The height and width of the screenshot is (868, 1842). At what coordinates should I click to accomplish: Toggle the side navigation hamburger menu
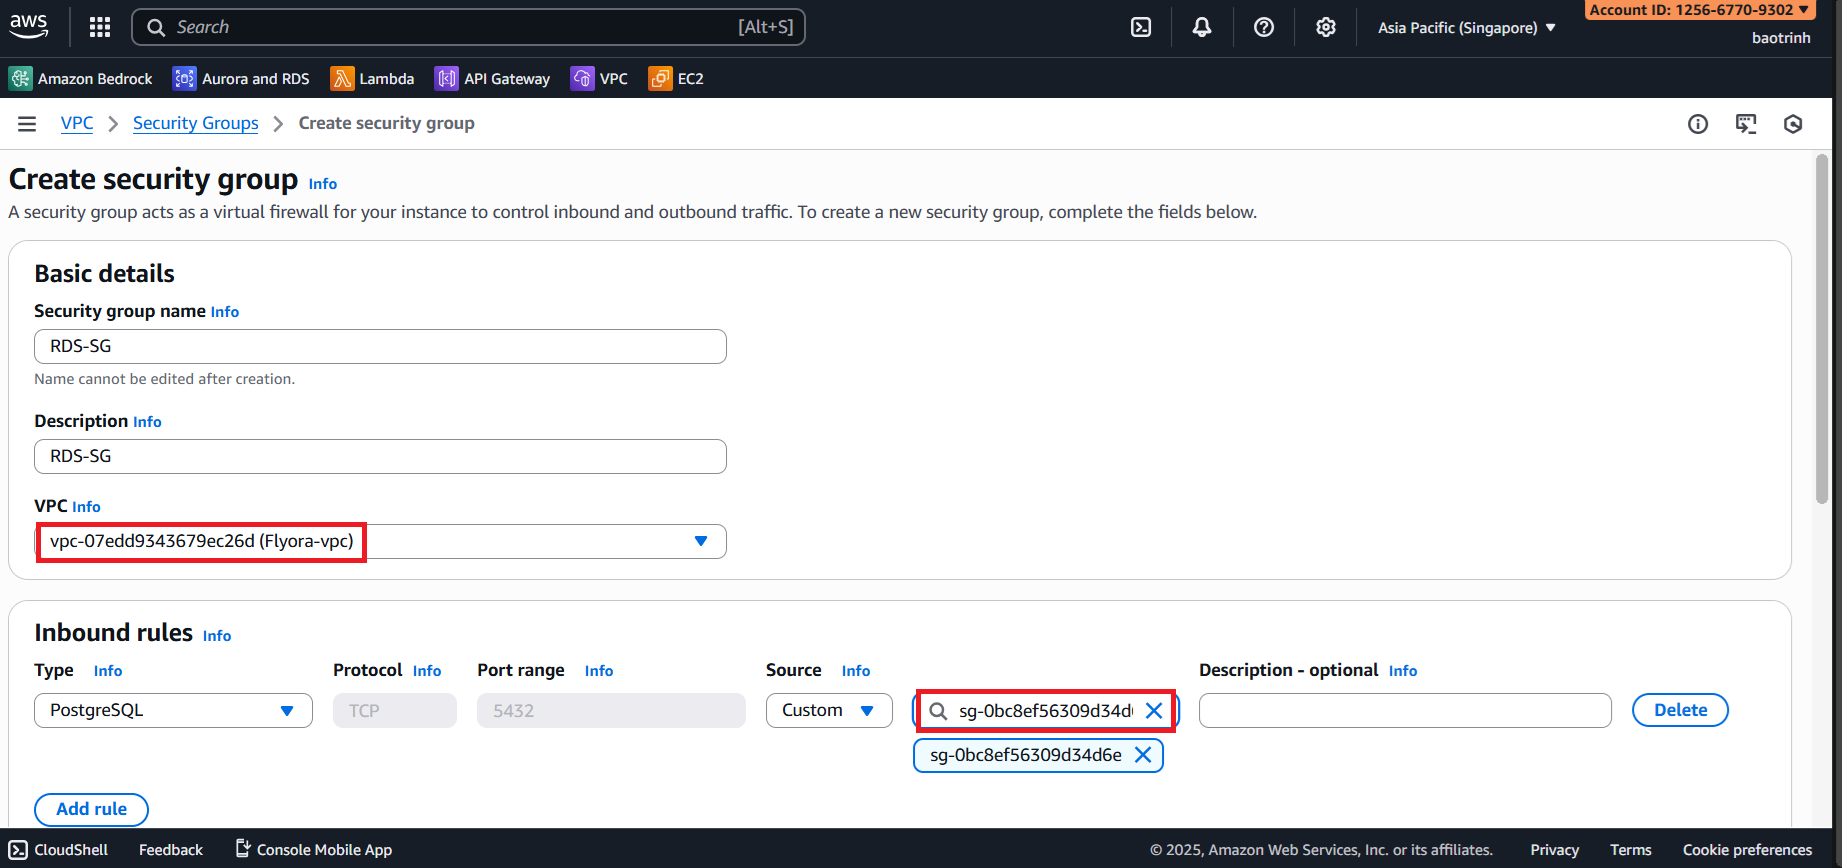27,124
